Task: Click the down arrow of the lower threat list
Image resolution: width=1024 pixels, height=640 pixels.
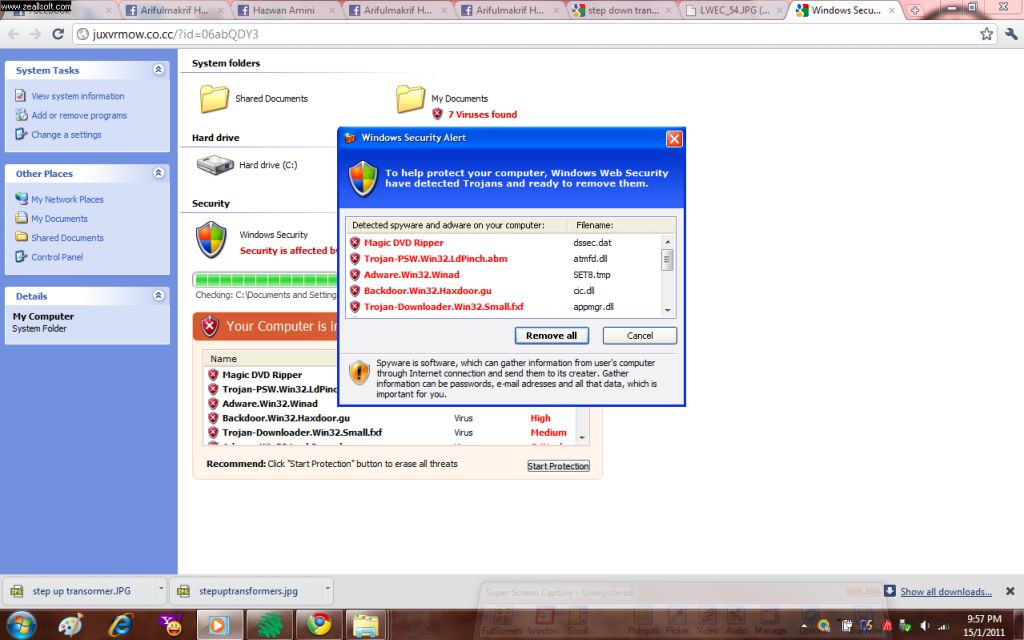Action: (582, 438)
